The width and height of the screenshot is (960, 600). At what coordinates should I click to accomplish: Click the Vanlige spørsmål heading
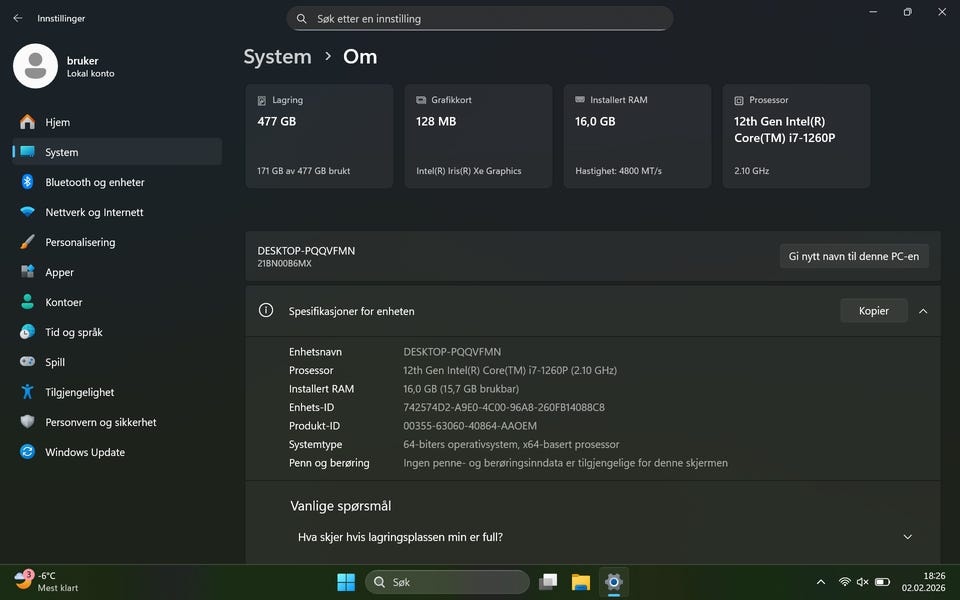coord(340,506)
